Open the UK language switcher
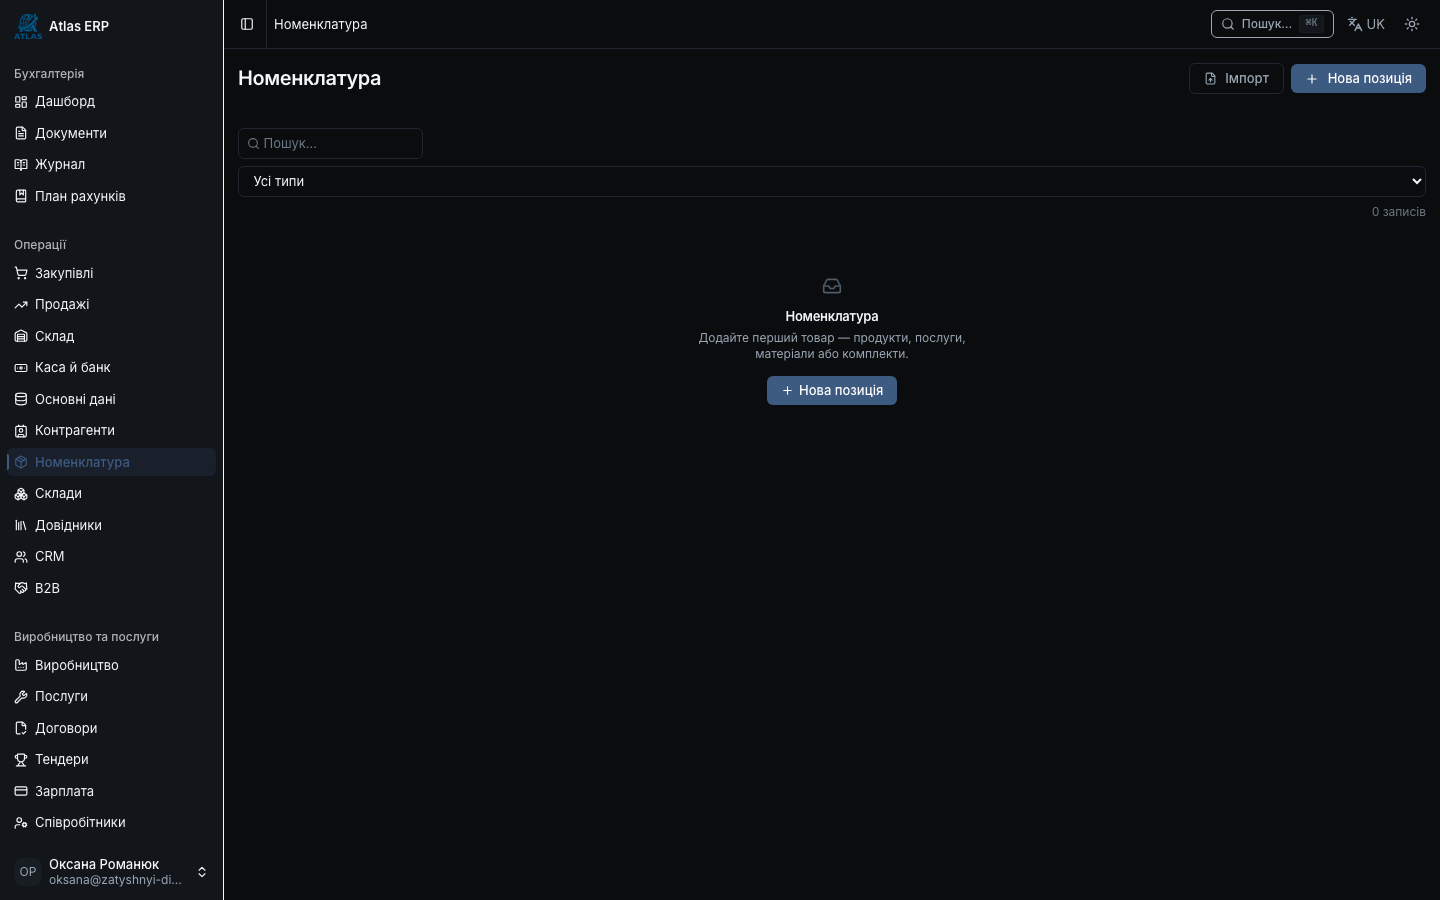Screen dimensions: 1440x900 pos(1366,24)
